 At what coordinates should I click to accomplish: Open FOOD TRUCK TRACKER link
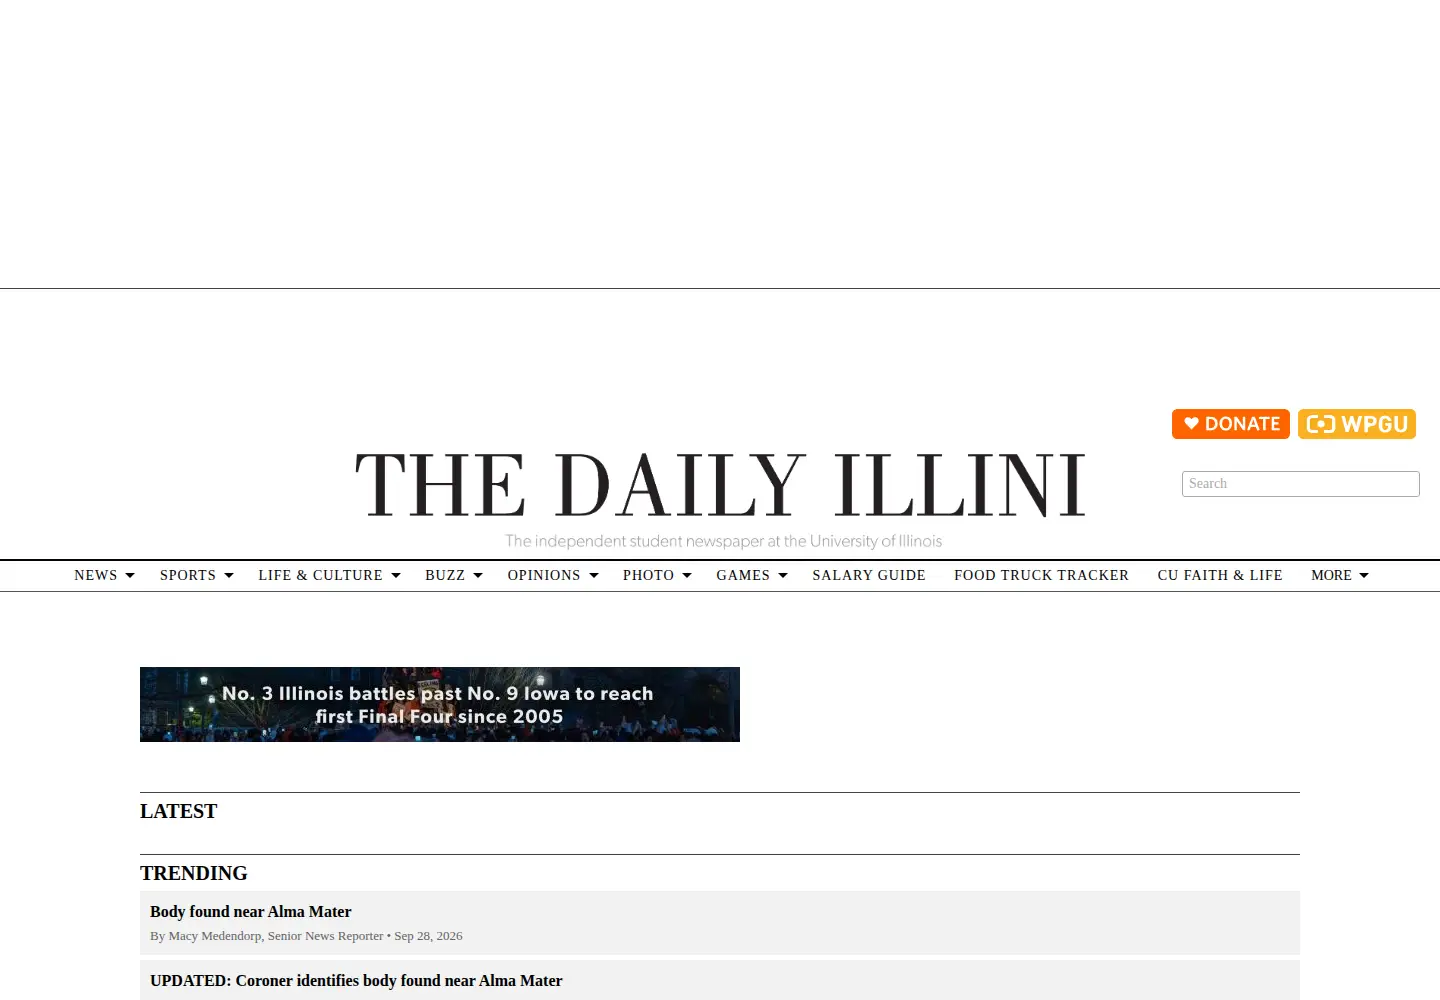(x=1041, y=575)
